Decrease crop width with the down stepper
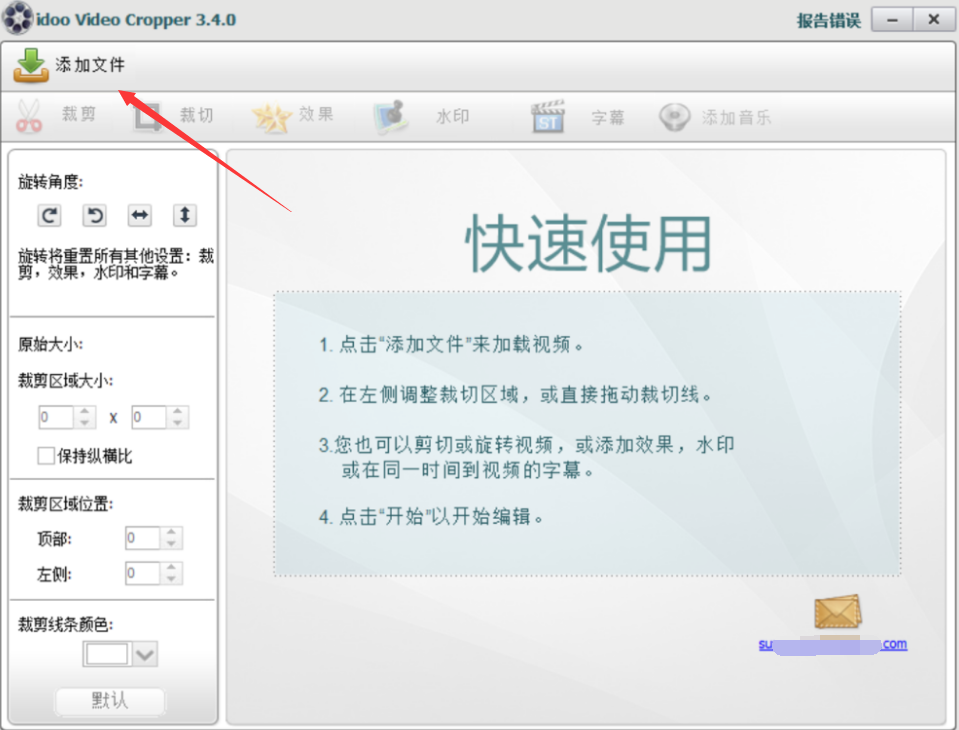The image size is (959, 730). tap(84, 422)
